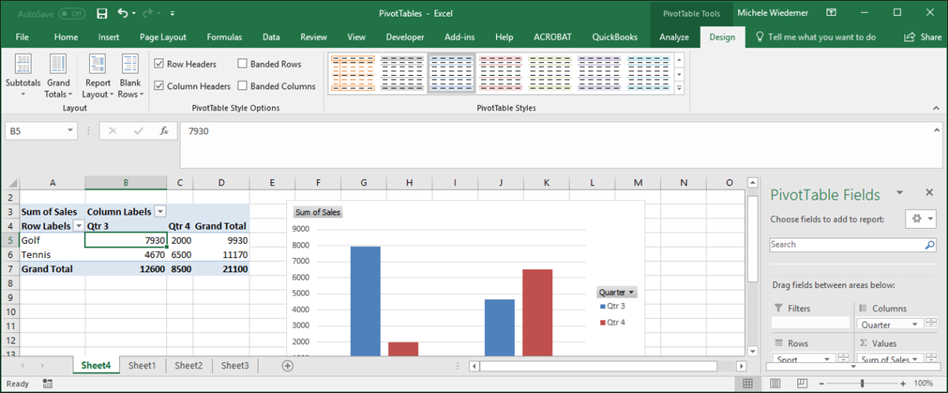
Task: Switch to the Home tab
Action: pos(66,37)
